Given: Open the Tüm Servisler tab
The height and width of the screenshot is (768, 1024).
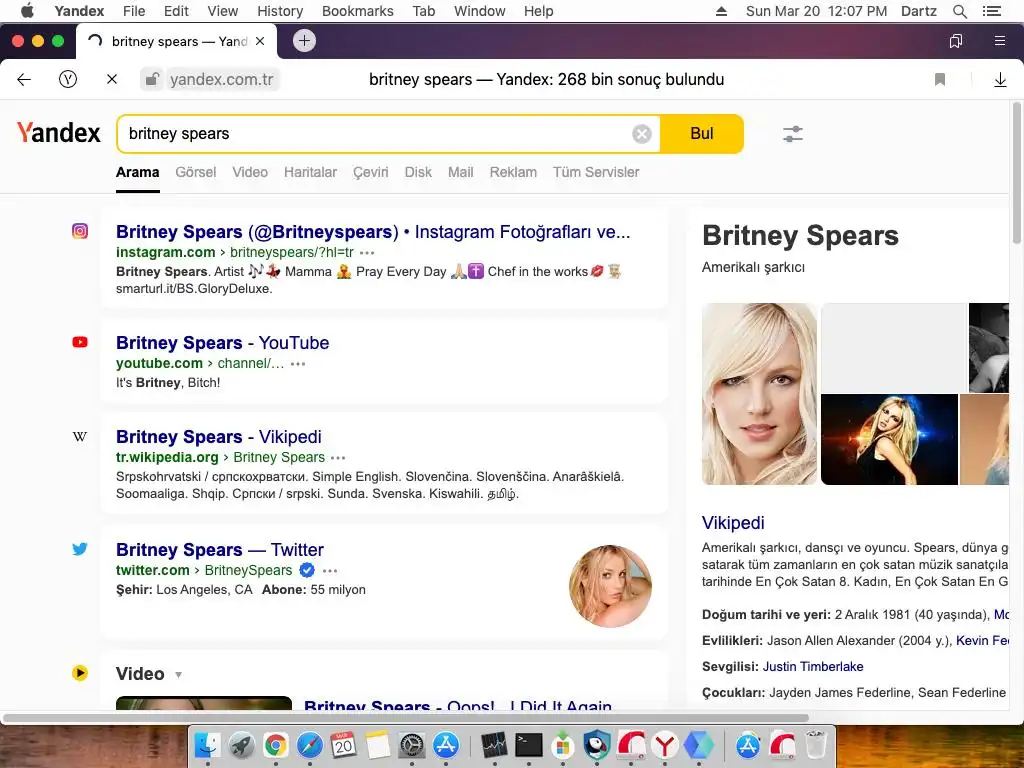Looking at the screenshot, I should coord(596,172).
